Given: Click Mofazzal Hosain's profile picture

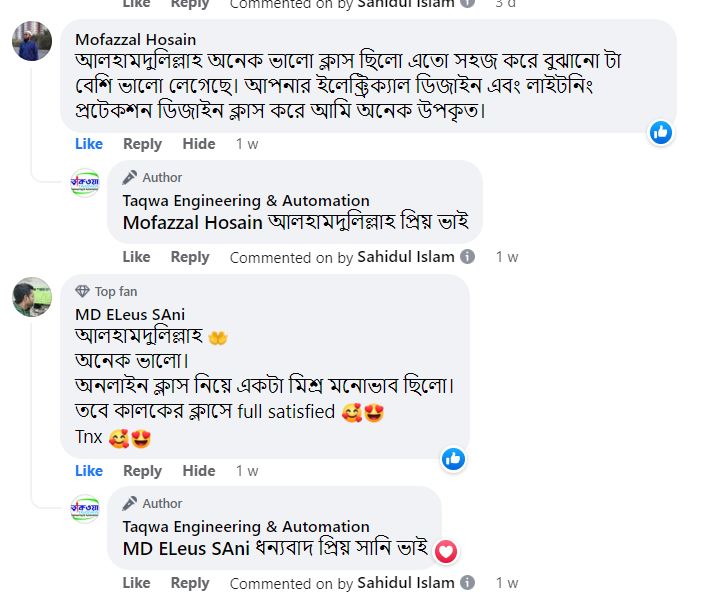Looking at the screenshot, I should click(x=31, y=42).
